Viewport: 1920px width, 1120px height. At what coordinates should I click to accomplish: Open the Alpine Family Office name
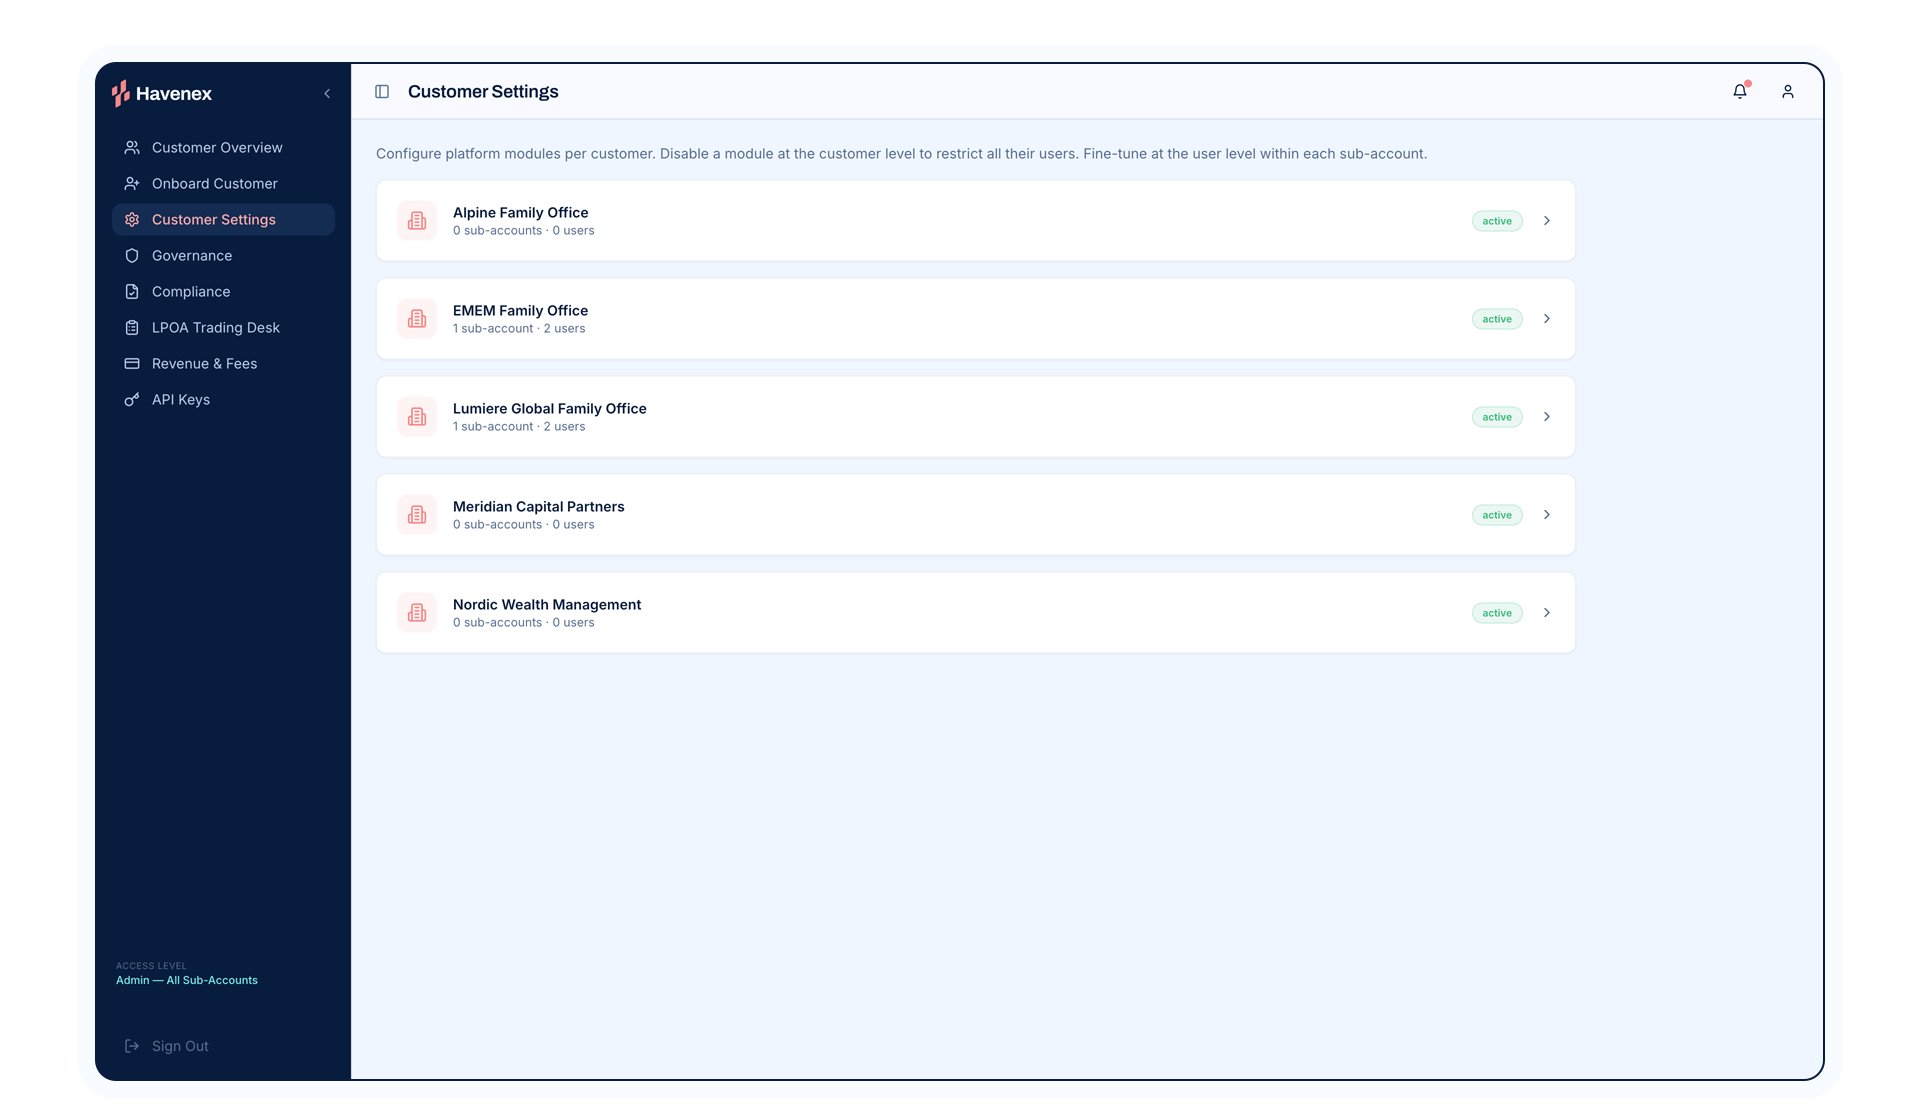520,213
